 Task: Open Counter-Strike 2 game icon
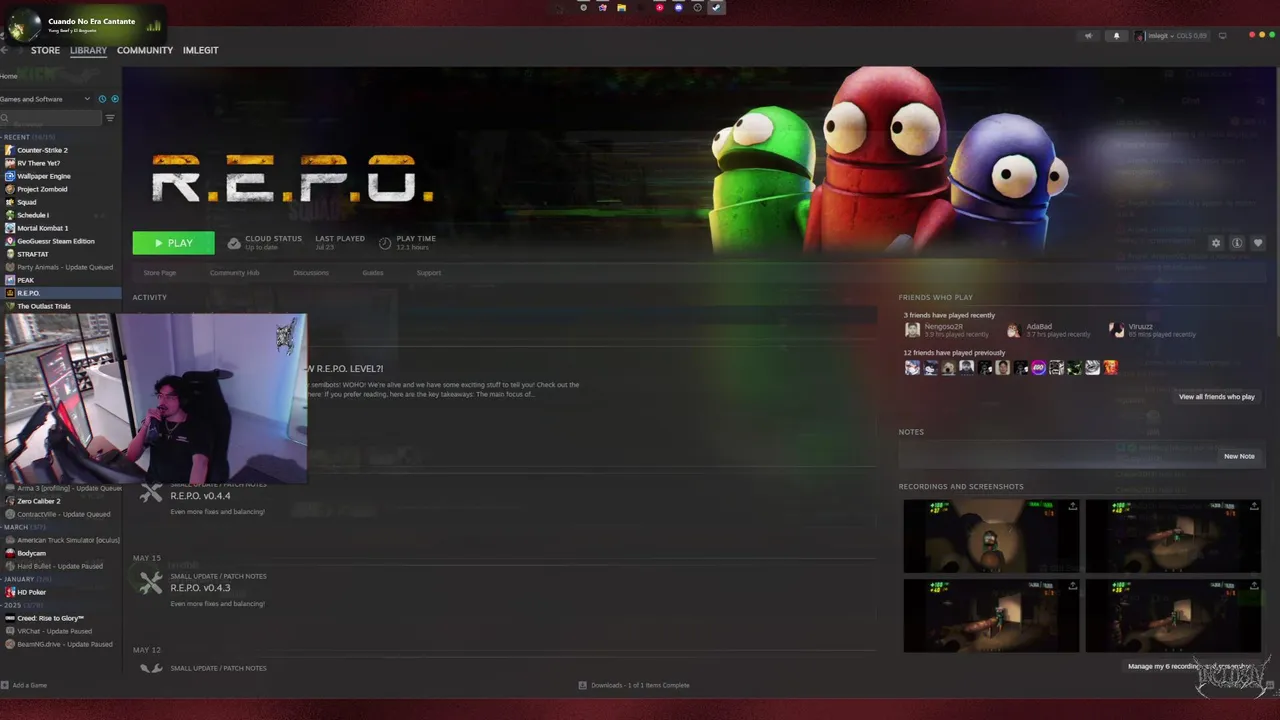[10, 150]
